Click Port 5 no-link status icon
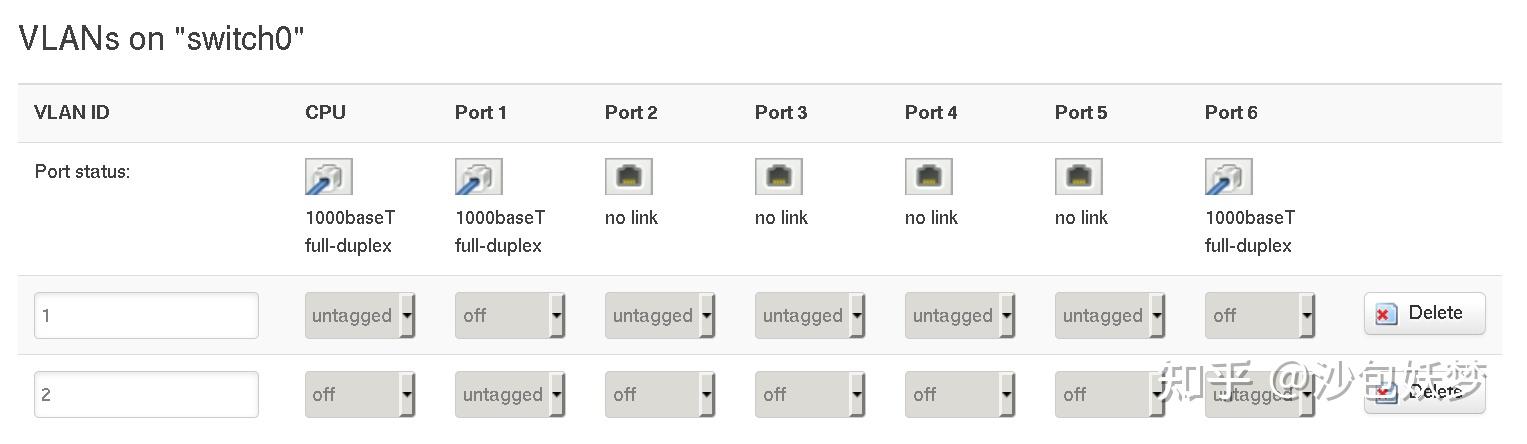This screenshot has height=444, width=1527. click(x=1078, y=177)
